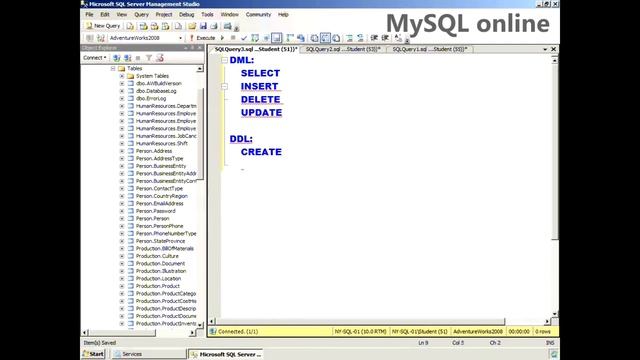Viewport: 640px width, 360px height.
Task: Click the Cancel Executing Query stop icon
Action: (x=233, y=38)
